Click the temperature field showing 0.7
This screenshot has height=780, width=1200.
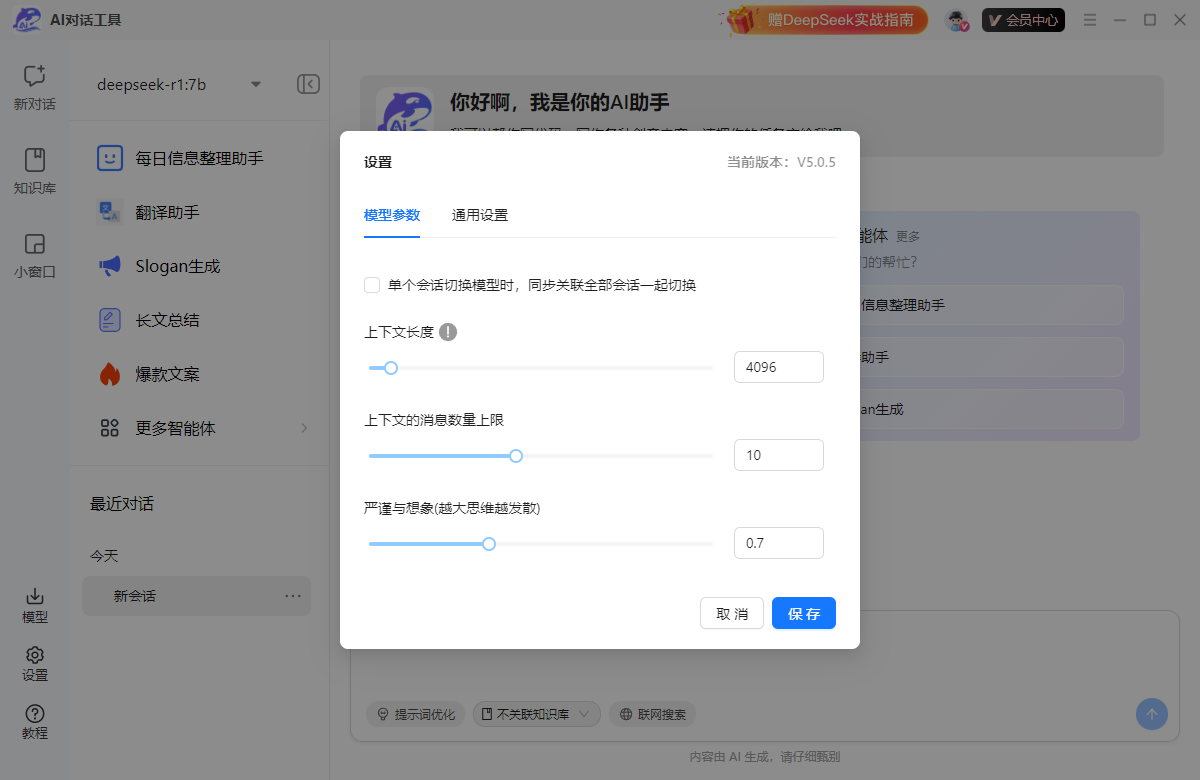[x=779, y=543]
